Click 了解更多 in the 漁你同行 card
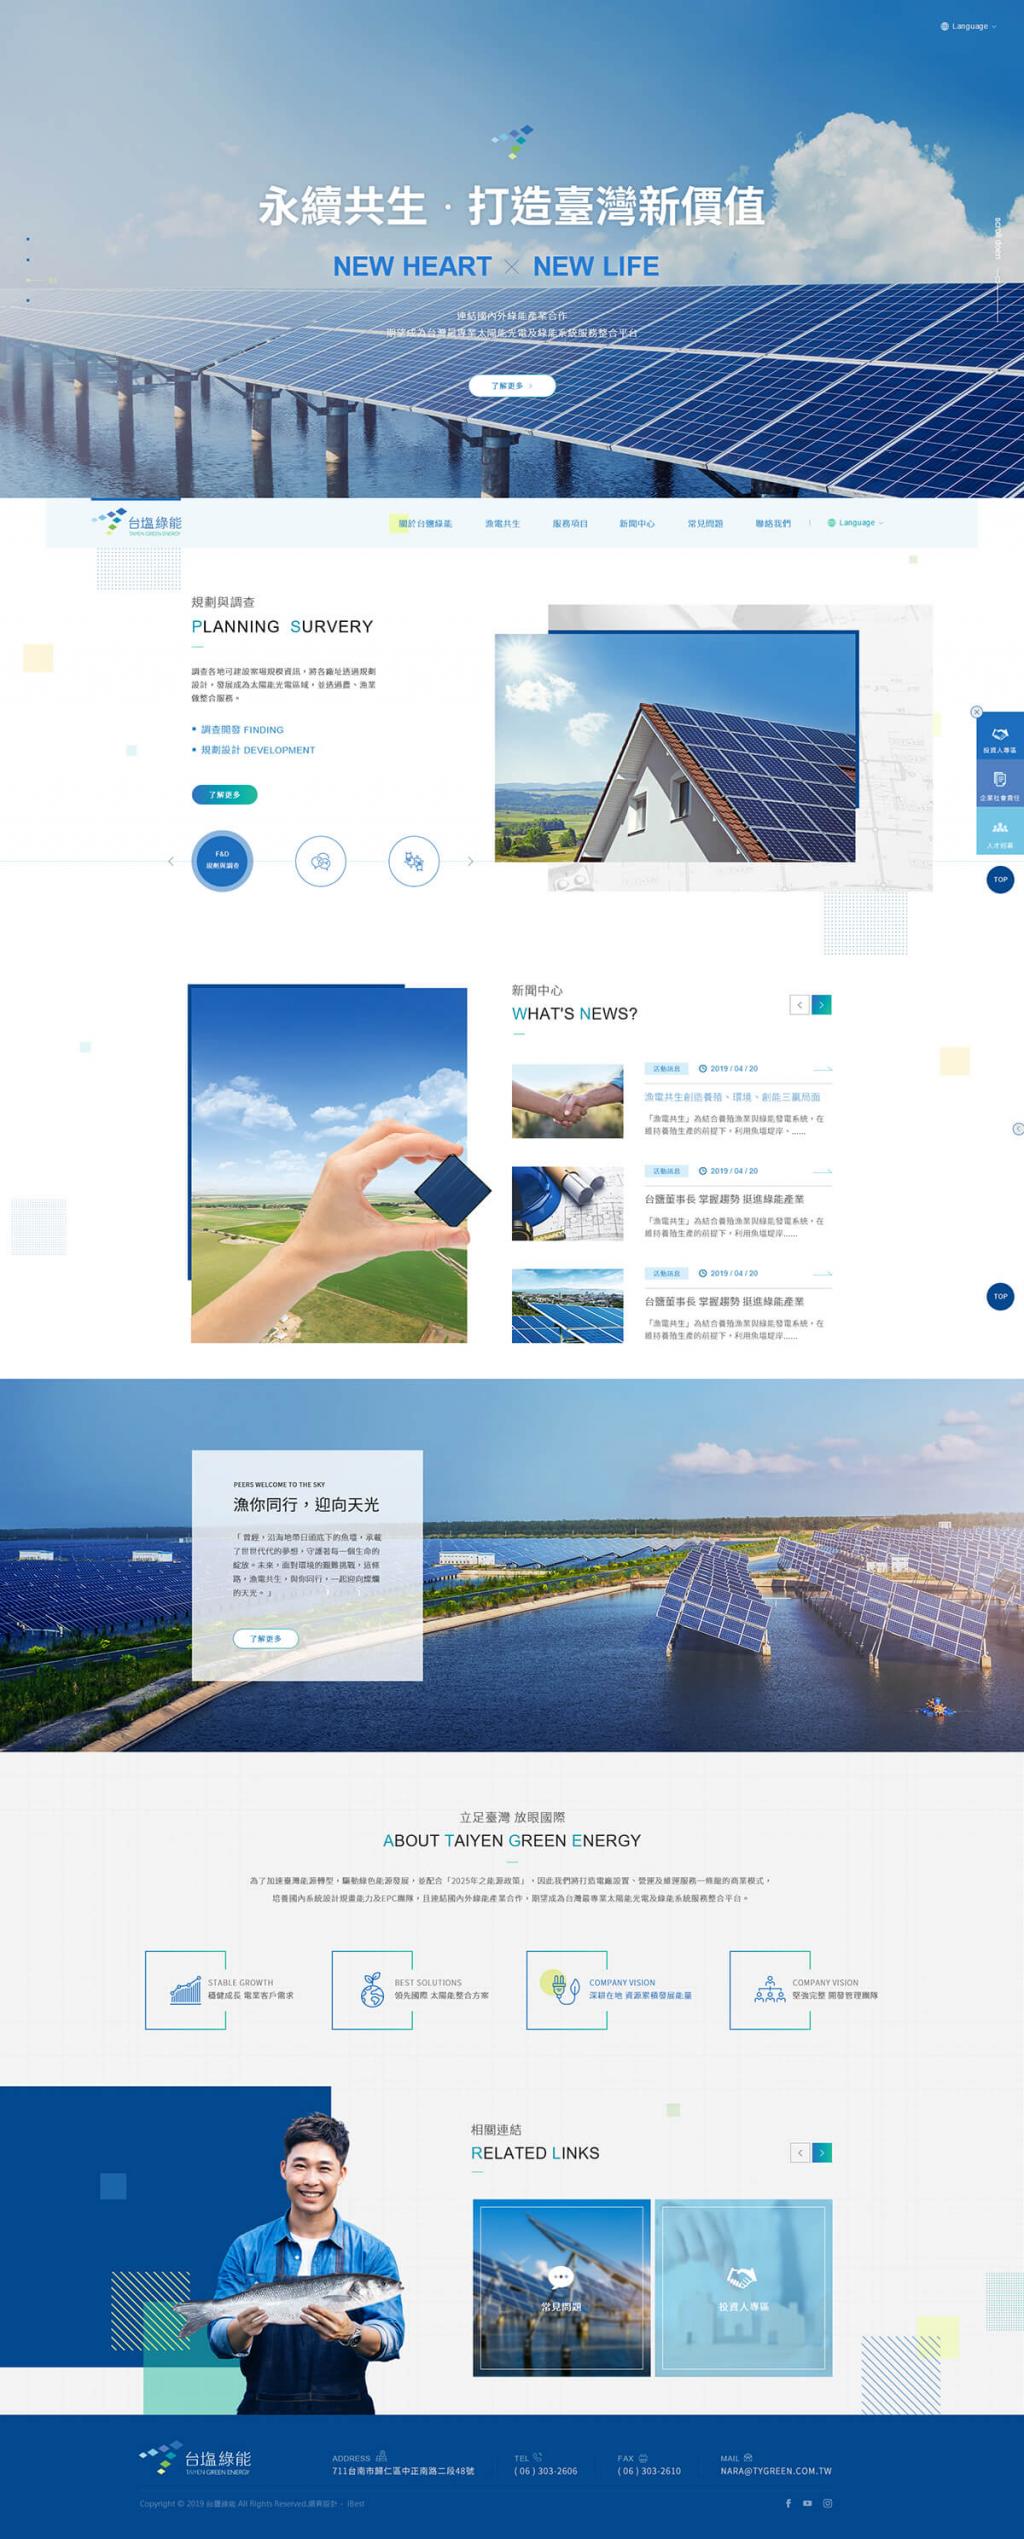Image resolution: width=1024 pixels, height=2539 pixels. (266, 1639)
